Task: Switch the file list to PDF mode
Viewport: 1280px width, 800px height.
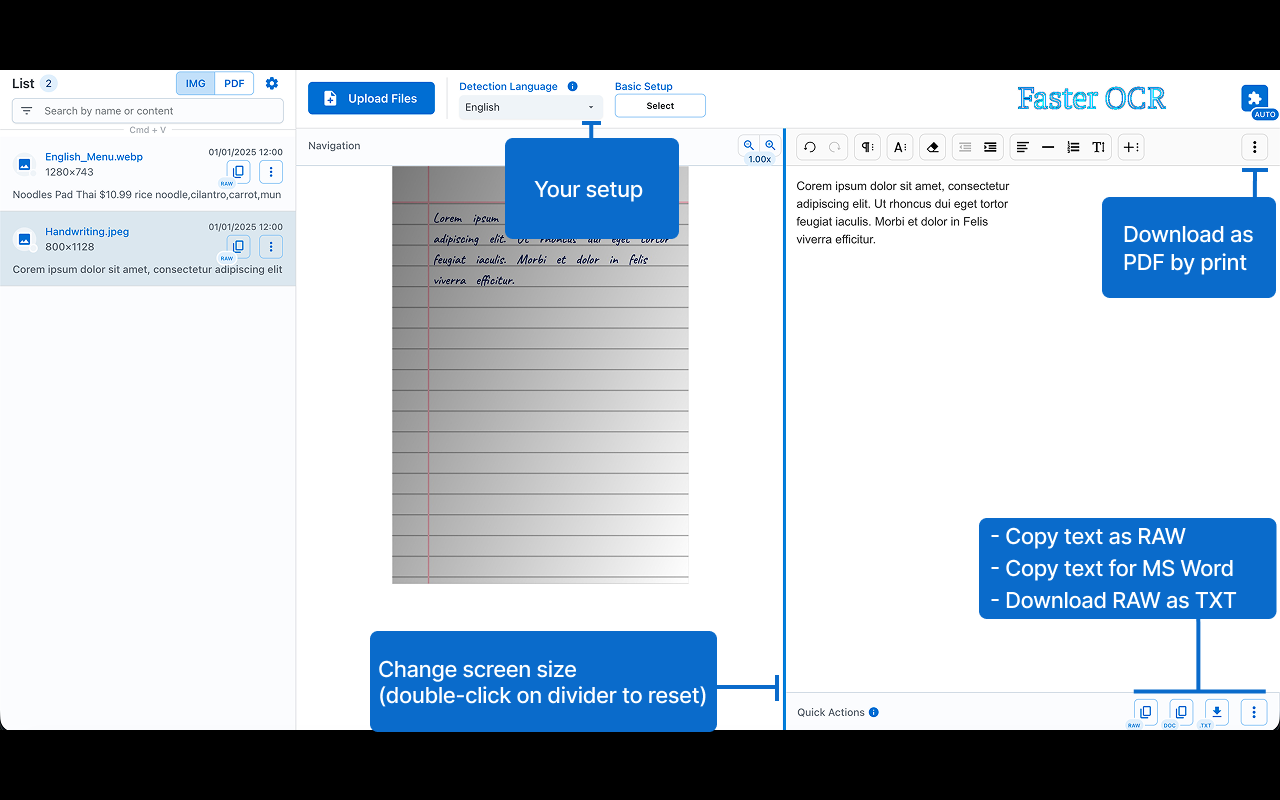Action: pos(233,83)
